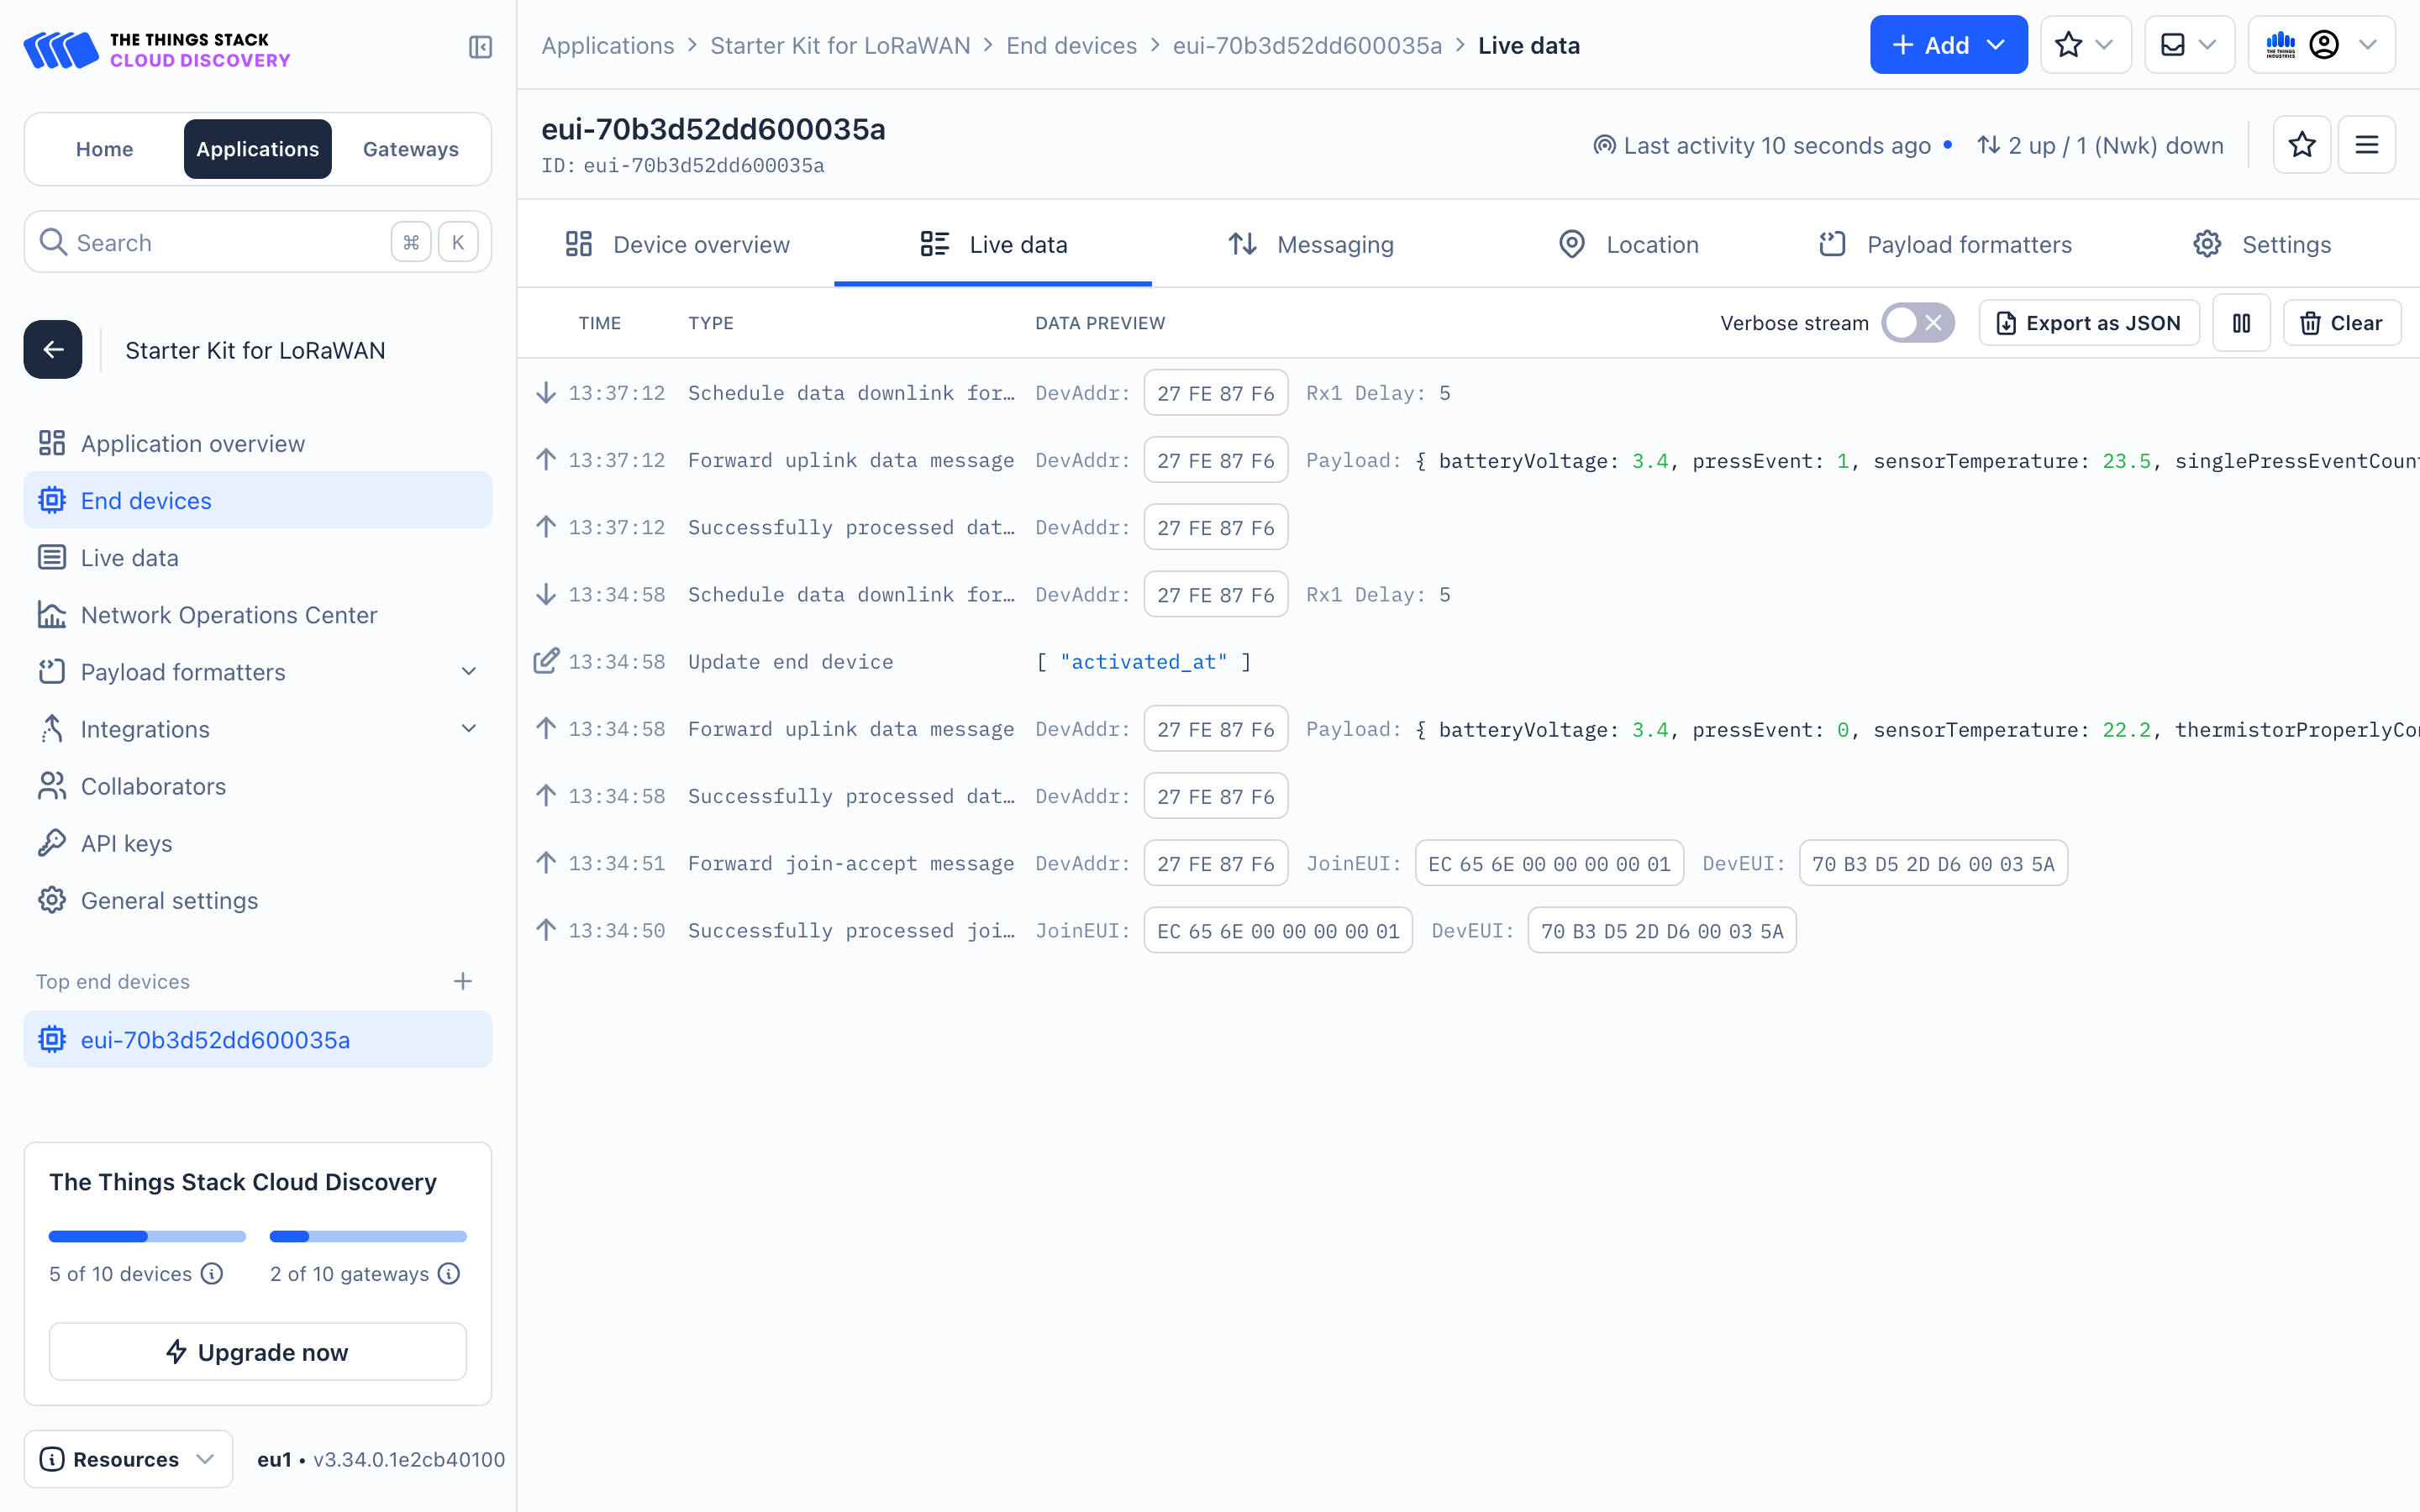Collapse the sidebar with the panel icon
Viewport: 2420px width, 1512px height.
pos(480,46)
